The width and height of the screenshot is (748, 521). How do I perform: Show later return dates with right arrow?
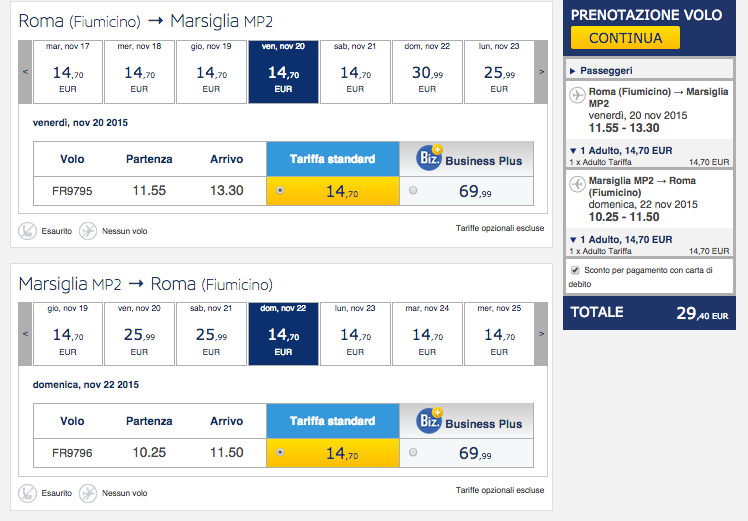click(x=541, y=333)
